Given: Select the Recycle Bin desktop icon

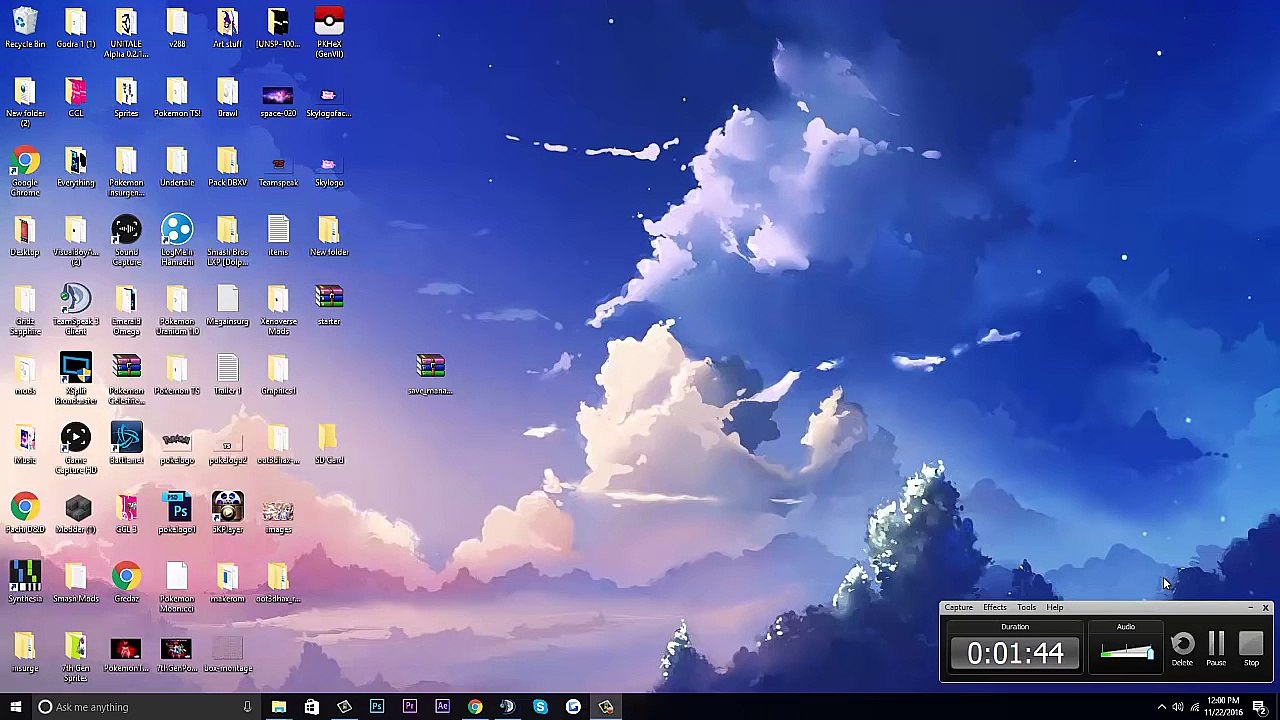Looking at the screenshot, I should [25, 28].
